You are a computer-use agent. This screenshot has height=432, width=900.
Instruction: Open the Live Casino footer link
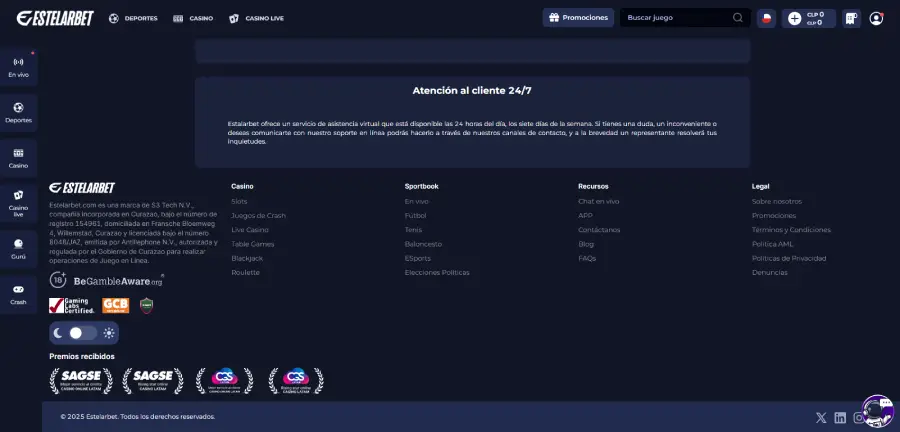[250, 230]
